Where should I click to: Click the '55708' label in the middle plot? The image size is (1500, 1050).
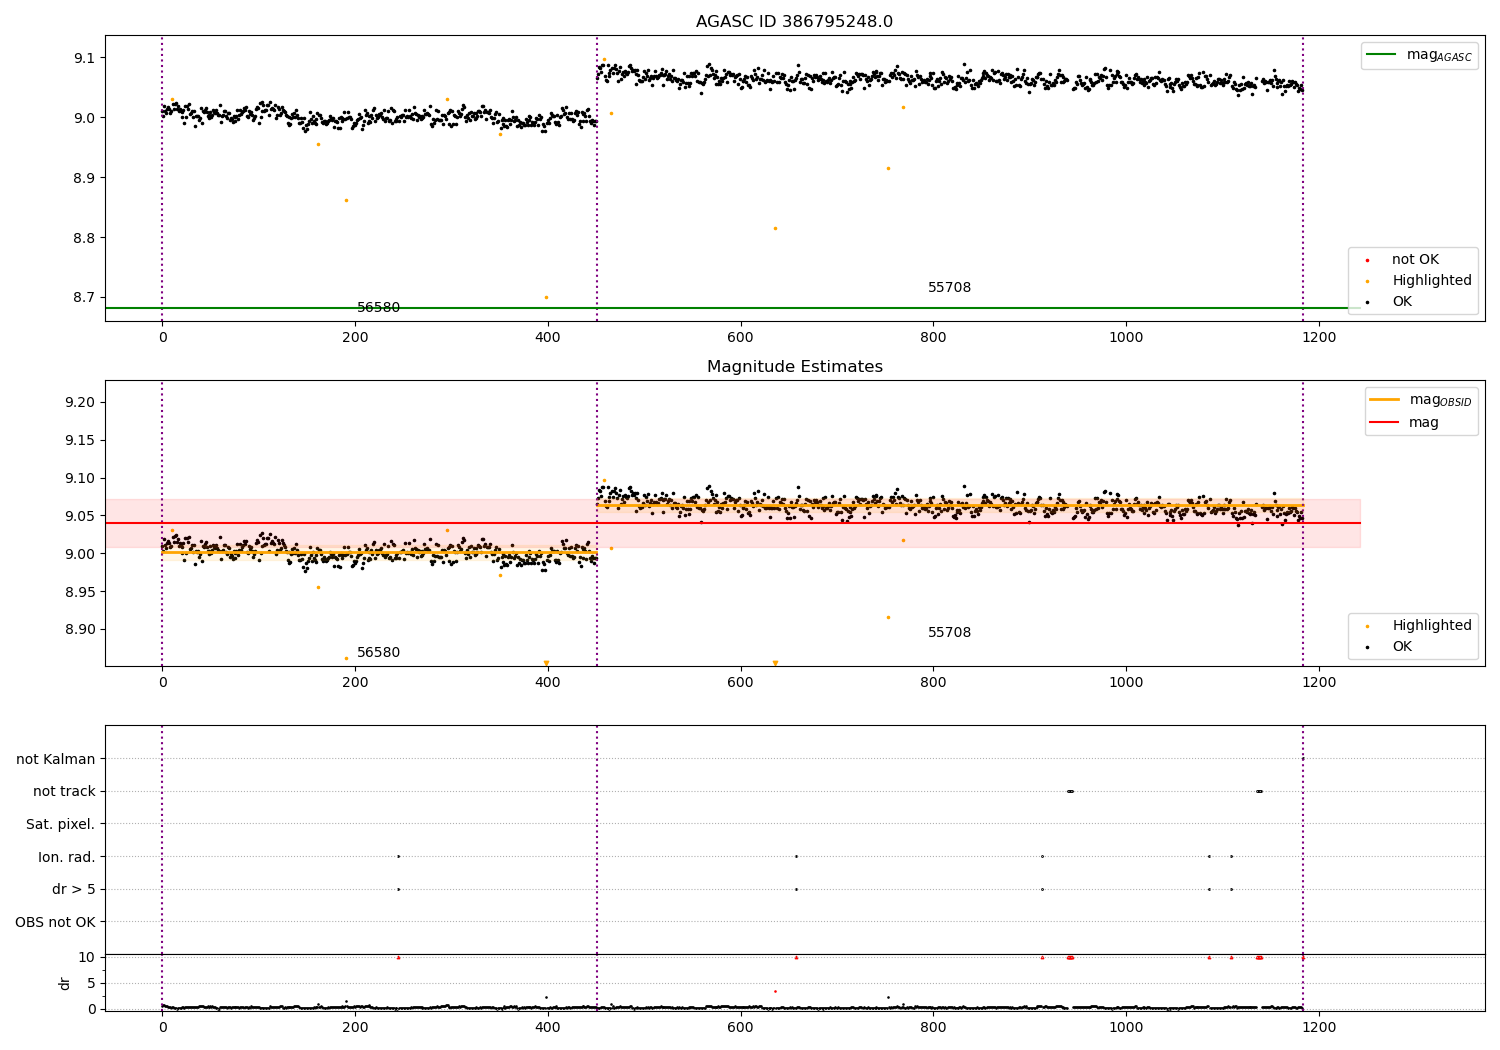coord(949,633)
